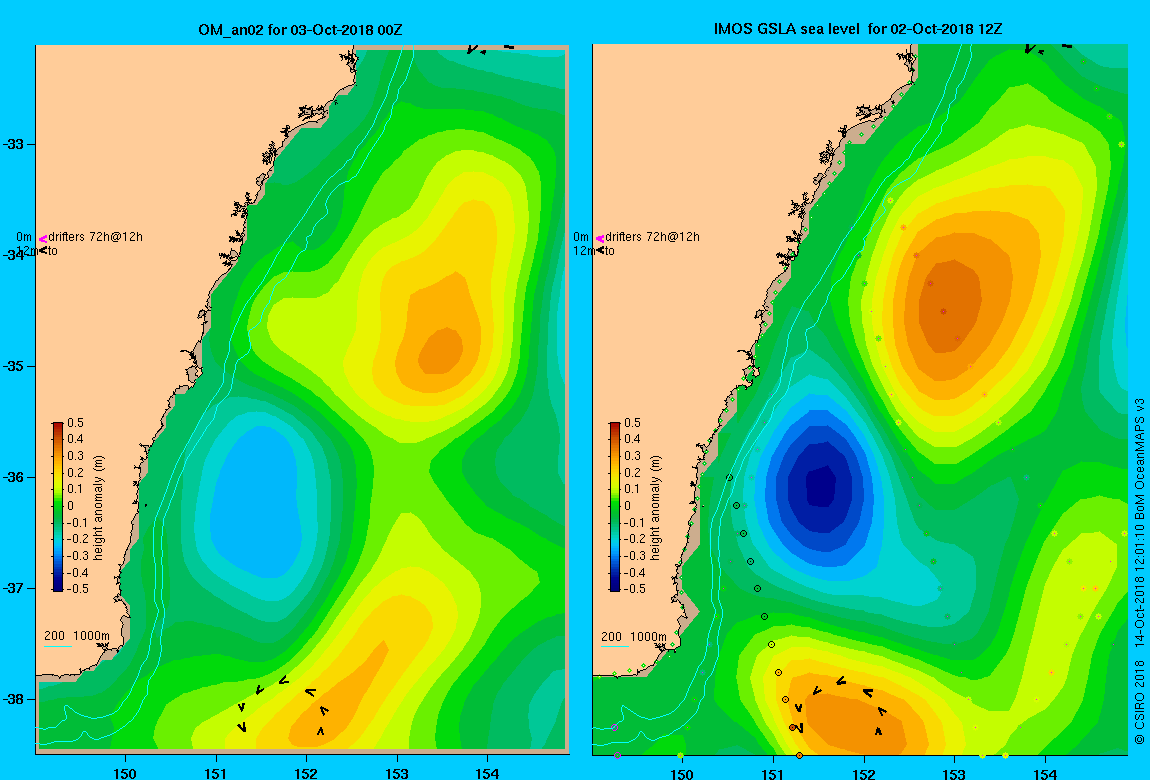Click the "200 1000m" depth label on left map
1150x780 pixels.
(76, 636)
